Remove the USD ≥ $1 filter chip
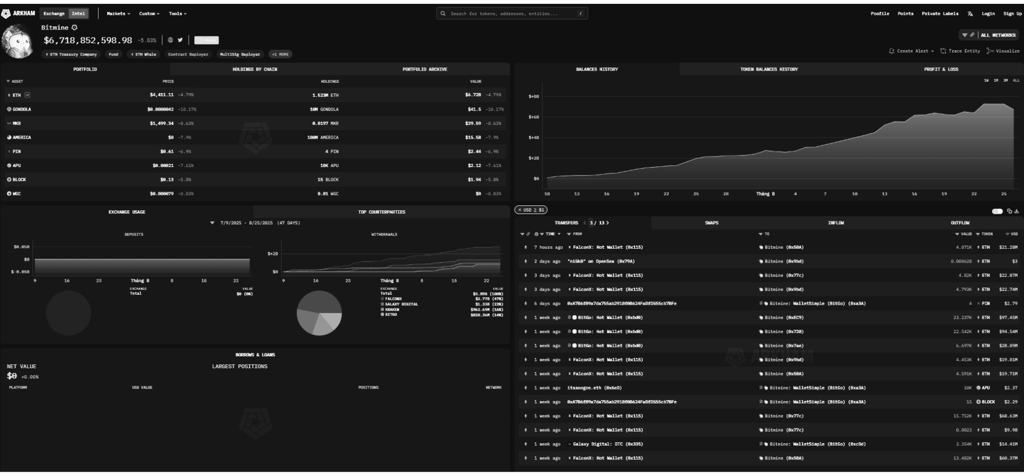The image size is (1024, 476). [x=520, y=210]
